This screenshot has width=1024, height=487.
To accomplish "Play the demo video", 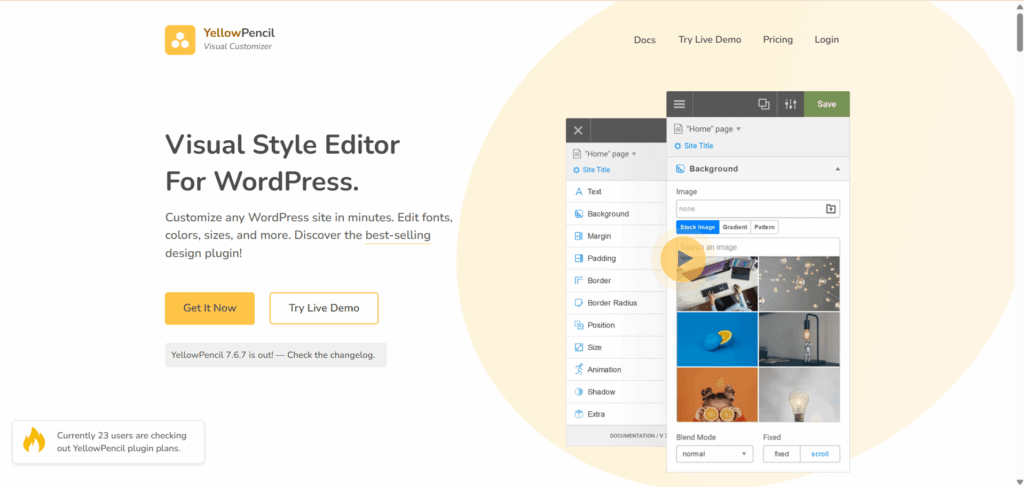I will tap(682, 259).
